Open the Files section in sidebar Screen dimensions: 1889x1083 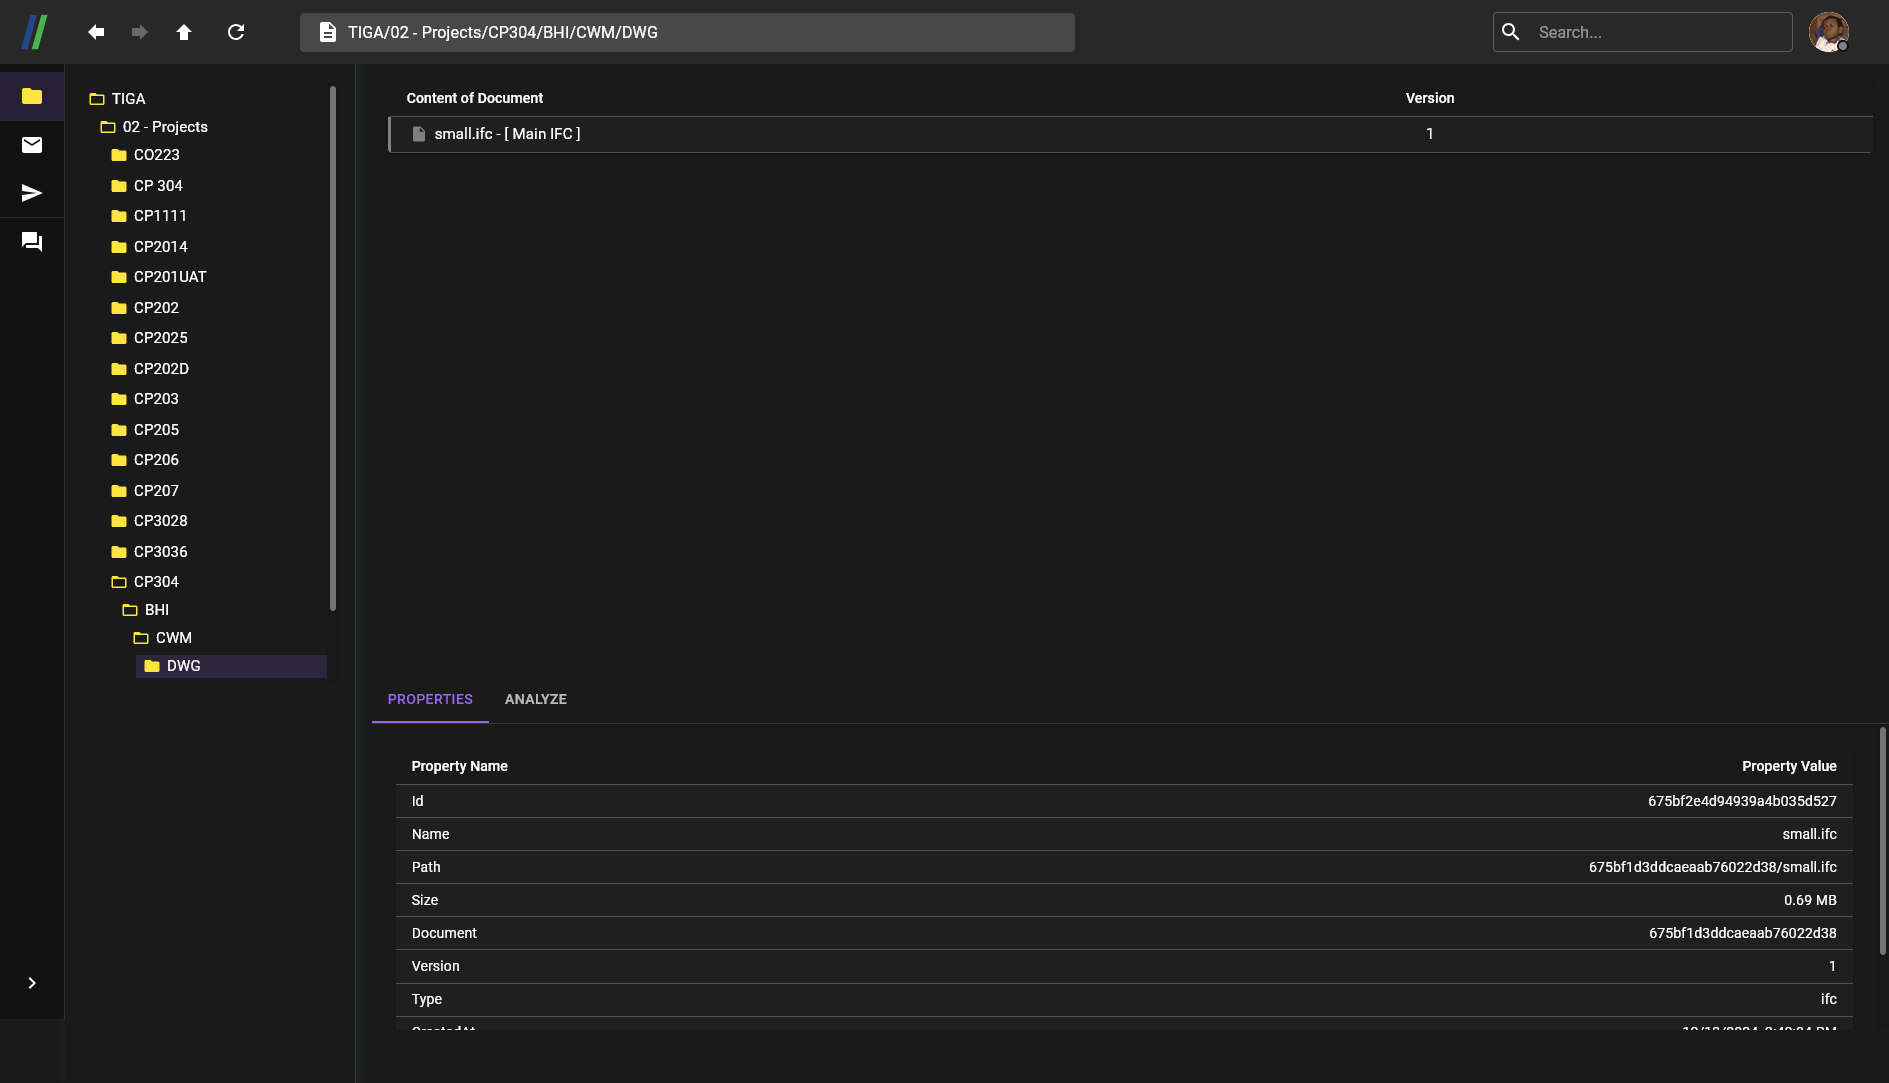[x=32, y=96]
